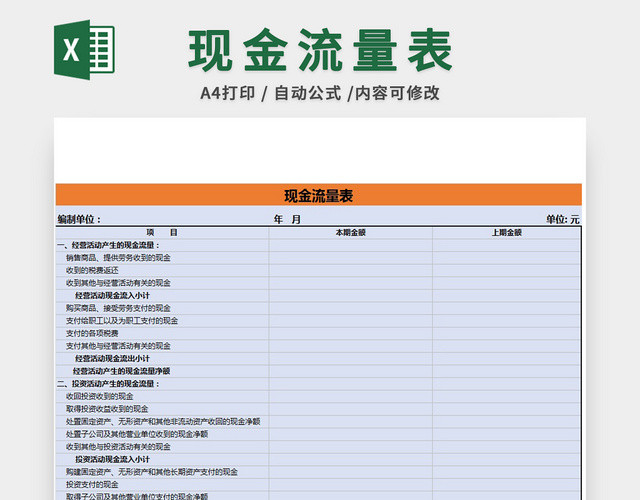The image size is (640, 500).
Task: Click the 投资支付的现金 row
Action: point(318,485)
